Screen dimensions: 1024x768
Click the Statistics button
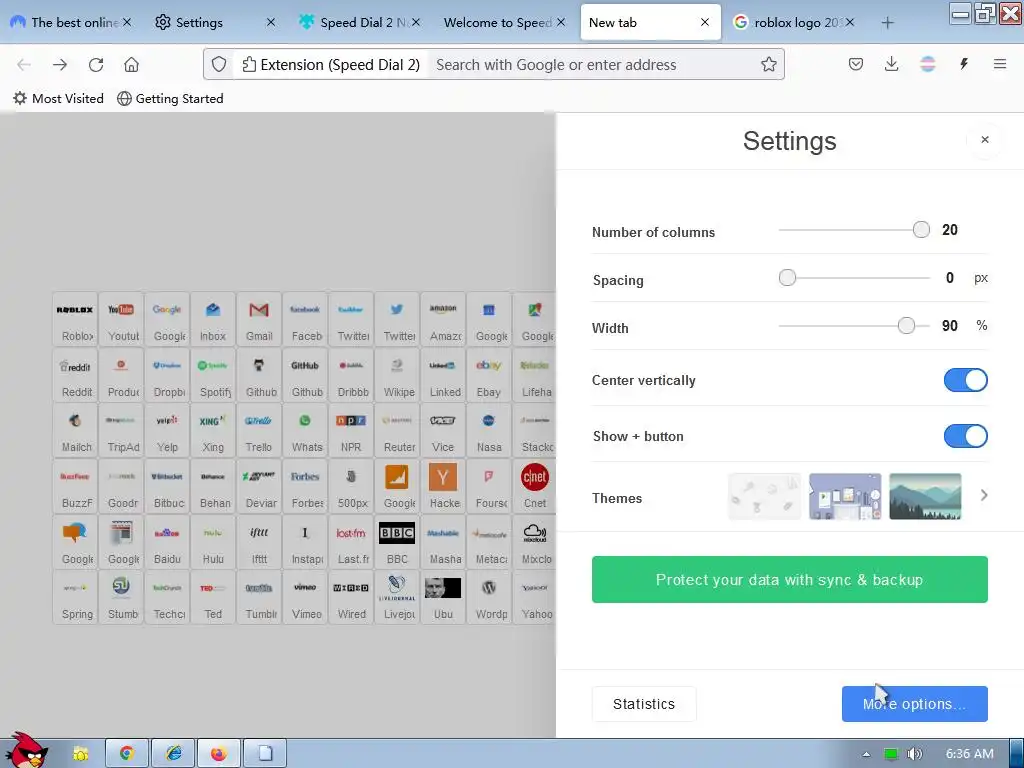(x=644, y=704)
